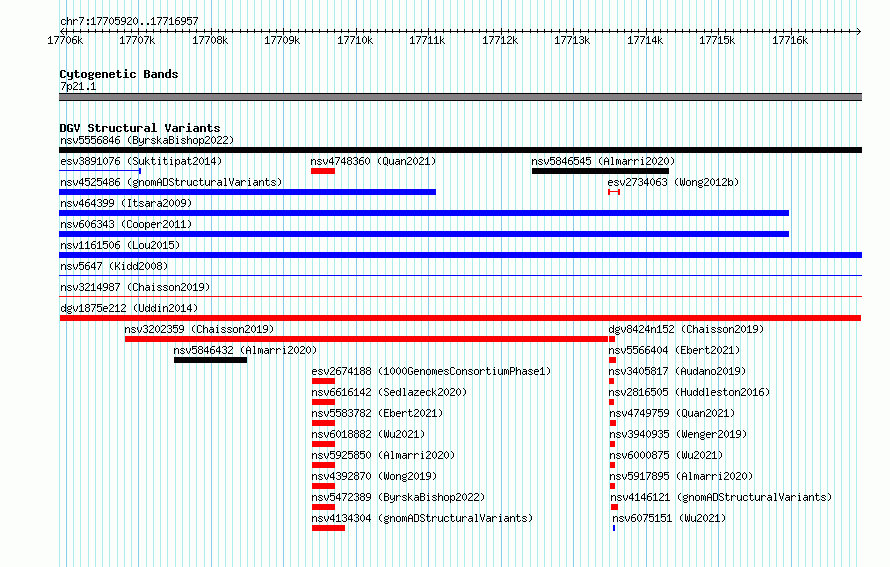
Task: Open variant nsv464399 (Itsara2009)
Action: coord(126,203)
